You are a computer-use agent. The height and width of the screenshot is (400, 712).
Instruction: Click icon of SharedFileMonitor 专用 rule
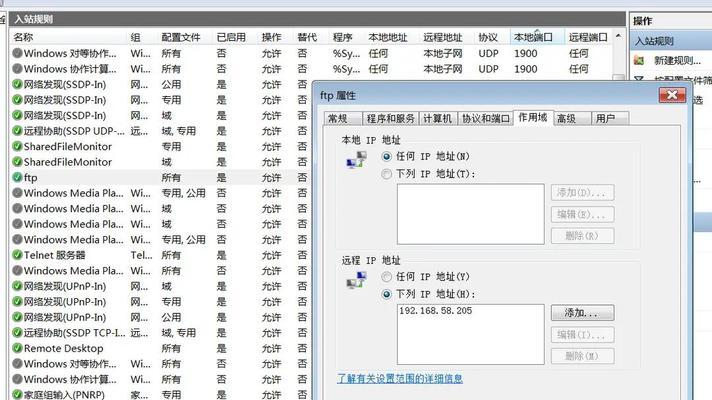click(17, 146)
